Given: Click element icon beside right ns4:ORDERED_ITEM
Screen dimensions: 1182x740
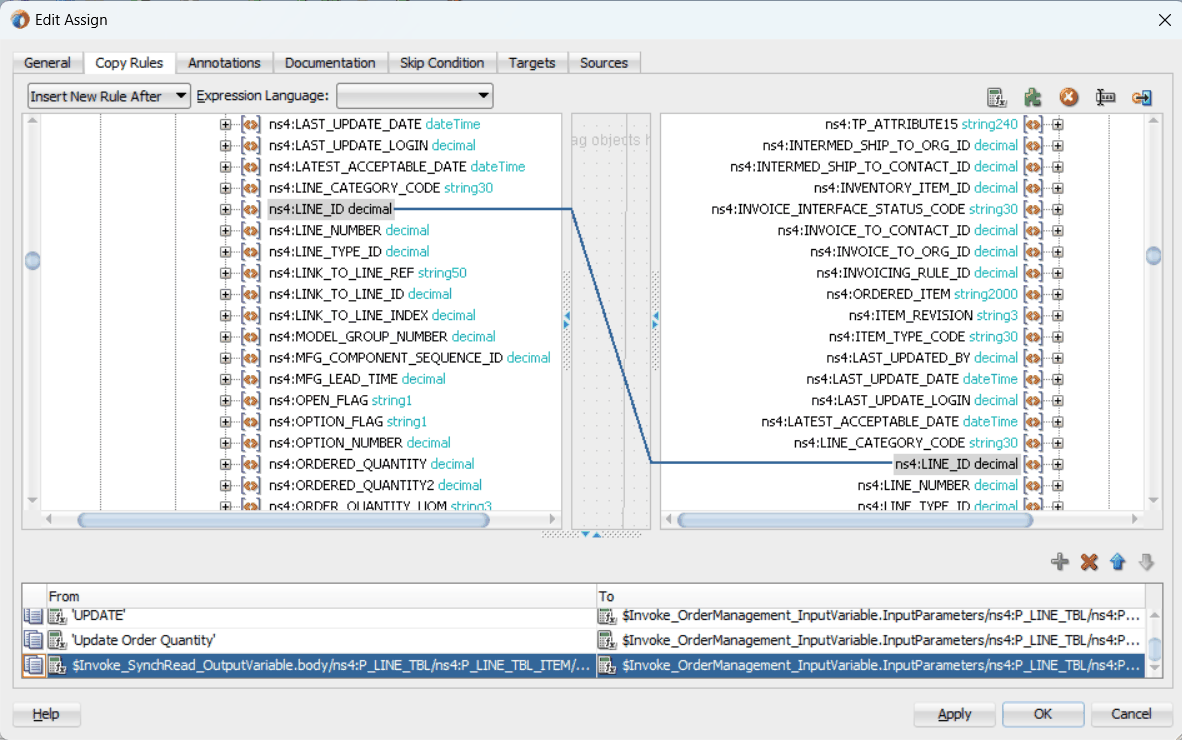Looking at the screenshot, I should coord(1033,294).
